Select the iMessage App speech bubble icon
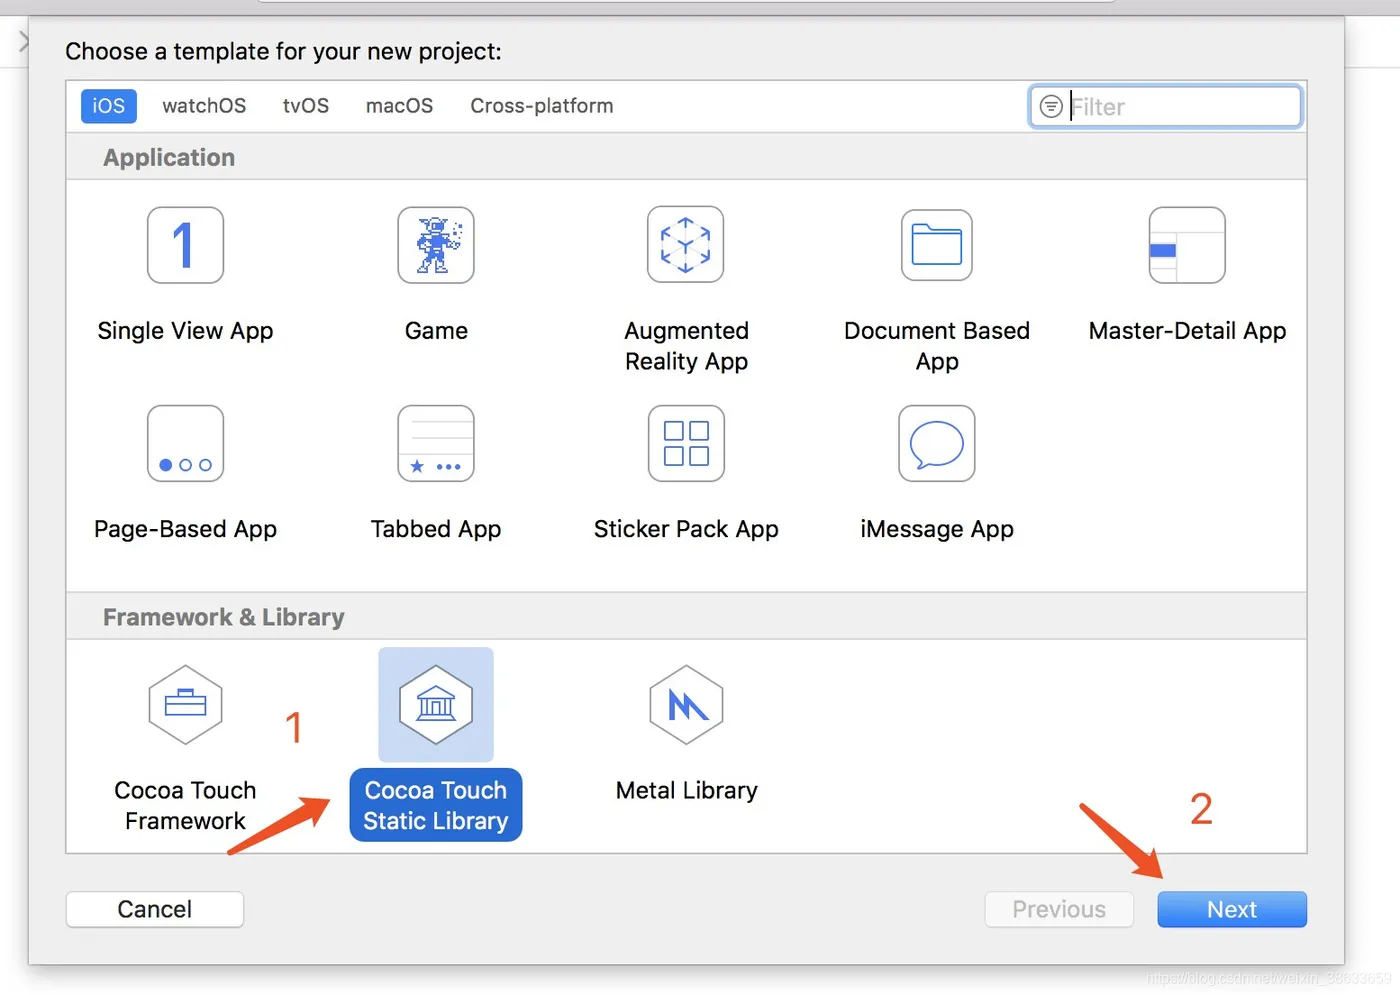Image resolution: width=1400 pixels, height=995 pixels. (937, 443)
